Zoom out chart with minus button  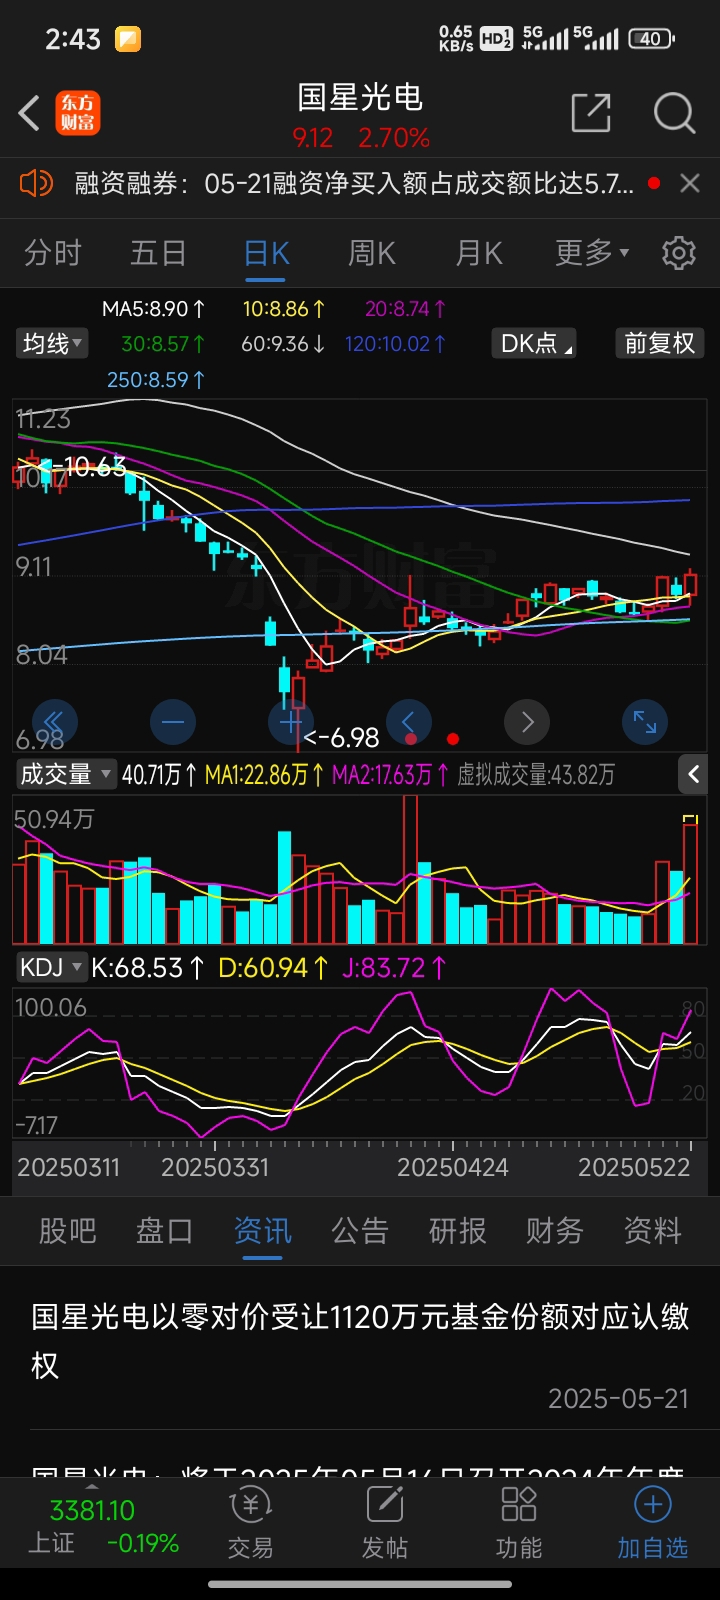click(172, 722)
